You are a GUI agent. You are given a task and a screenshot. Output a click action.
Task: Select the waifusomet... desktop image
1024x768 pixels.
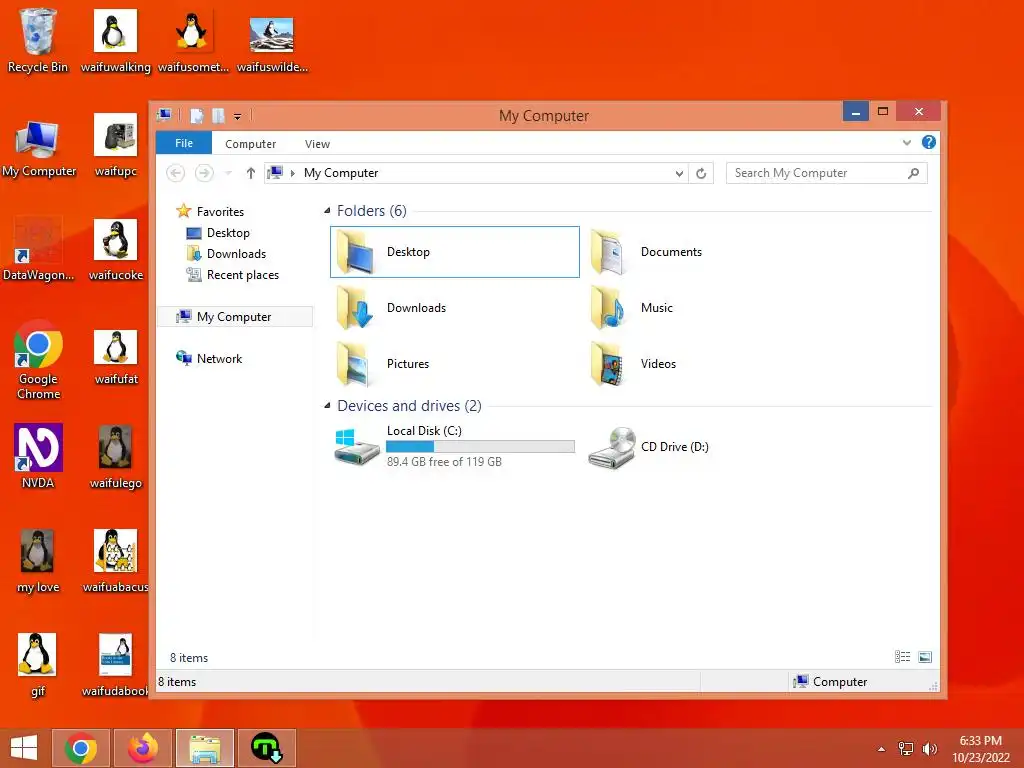(193, 40)
